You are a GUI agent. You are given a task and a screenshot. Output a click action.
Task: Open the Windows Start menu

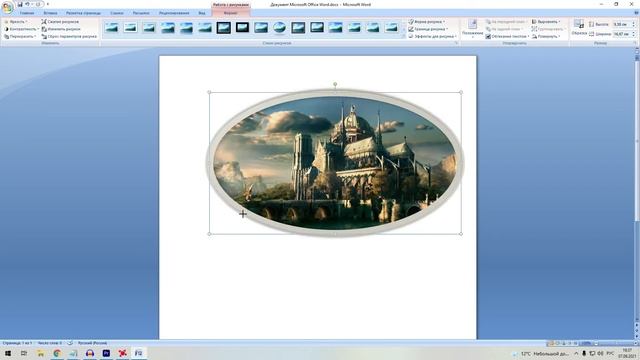[x=7, y=353]
